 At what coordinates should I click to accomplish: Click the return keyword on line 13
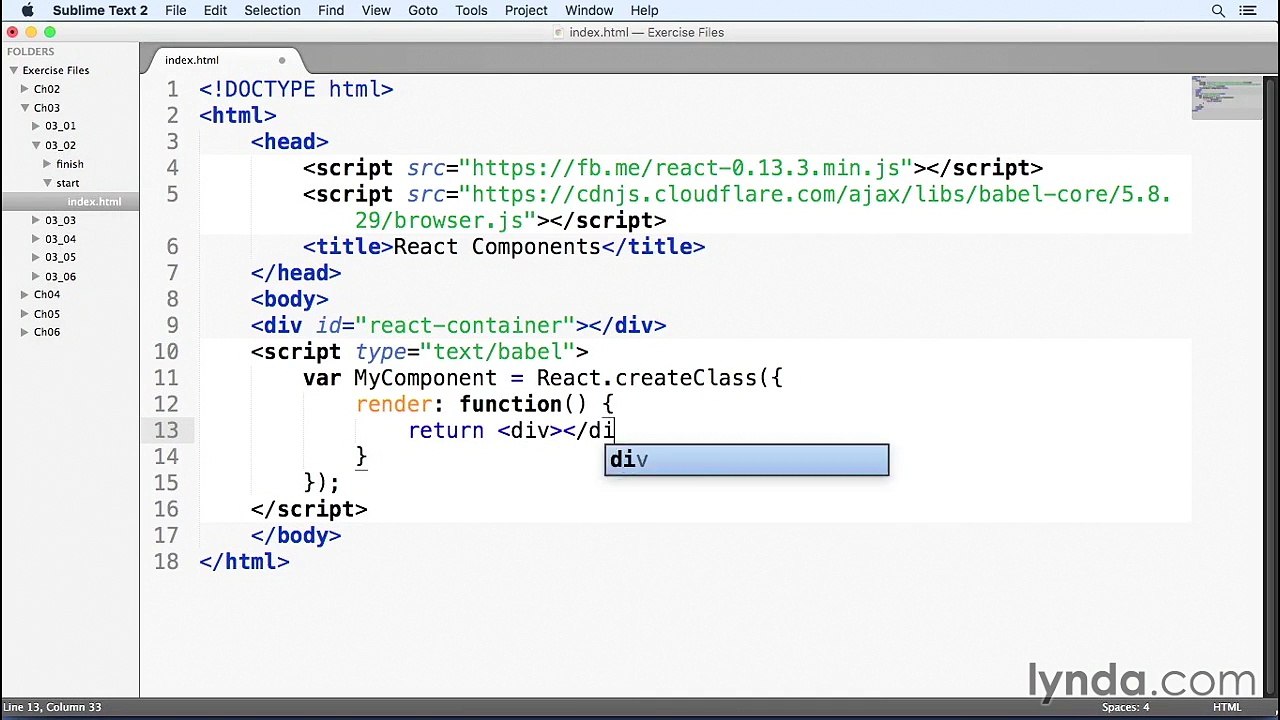tap(446, 430)
